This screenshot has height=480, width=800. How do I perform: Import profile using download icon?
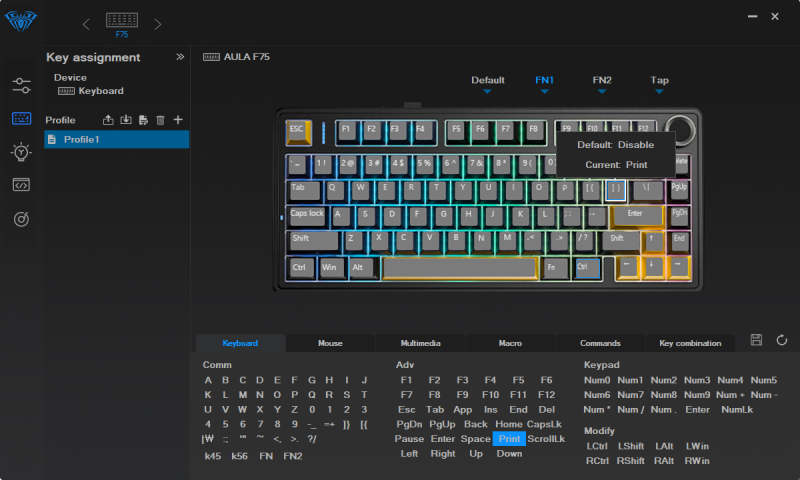(126, 120)
